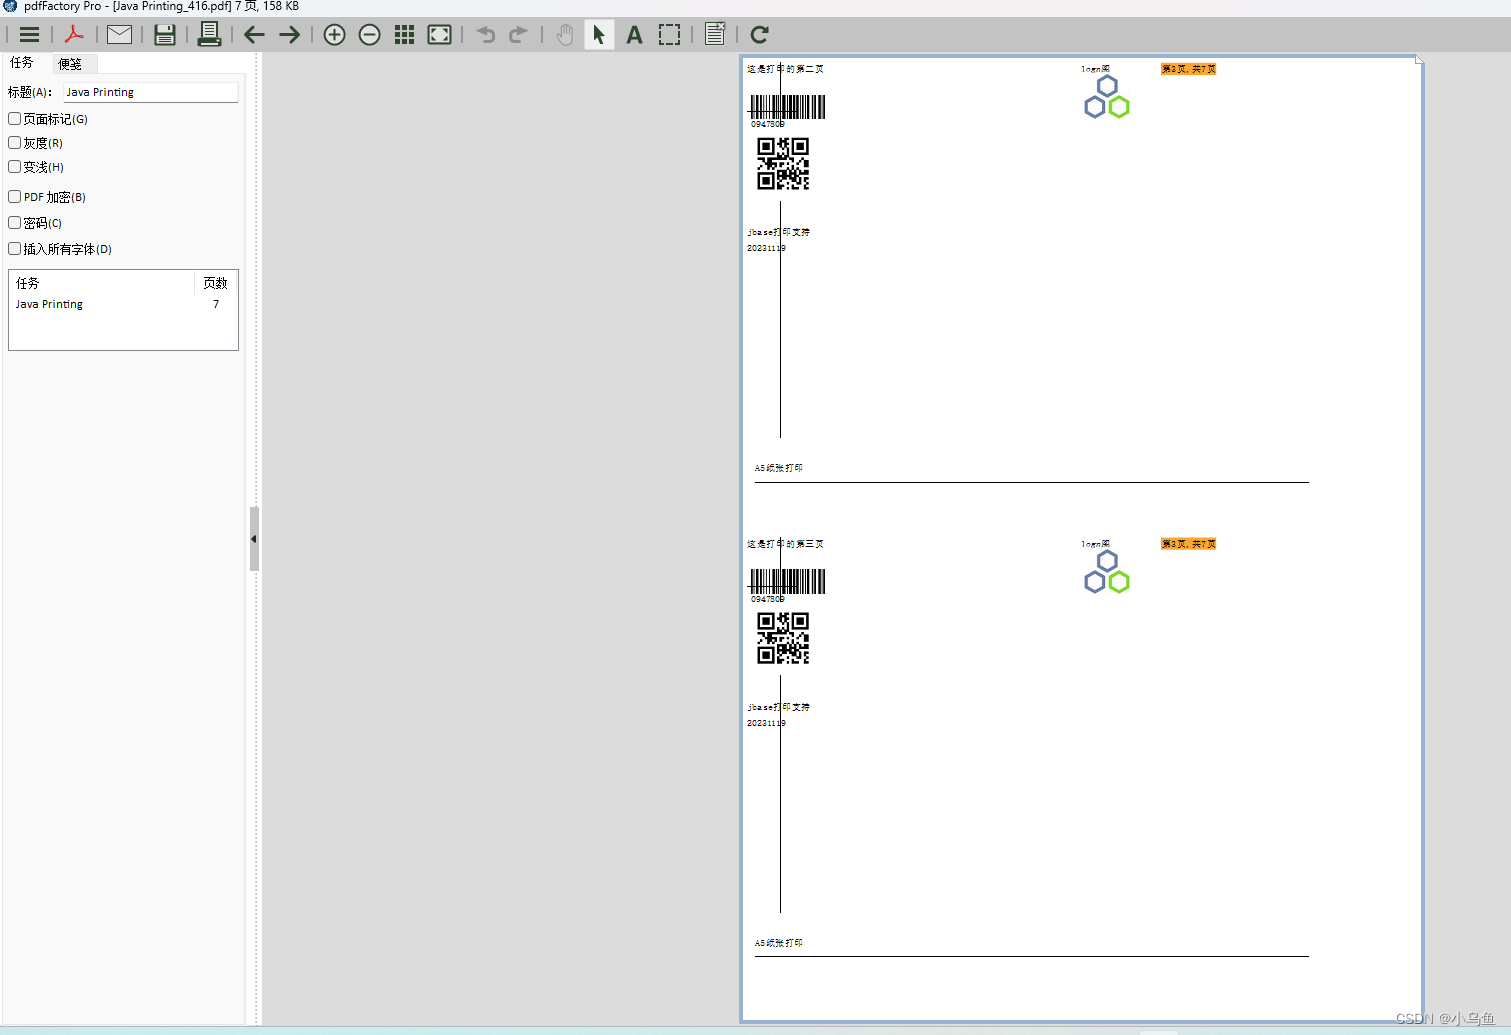The height and width of the screenshot is (1035, 1511).
Task: Click the page count 7 cell
Action: click(x=215, y=304)
